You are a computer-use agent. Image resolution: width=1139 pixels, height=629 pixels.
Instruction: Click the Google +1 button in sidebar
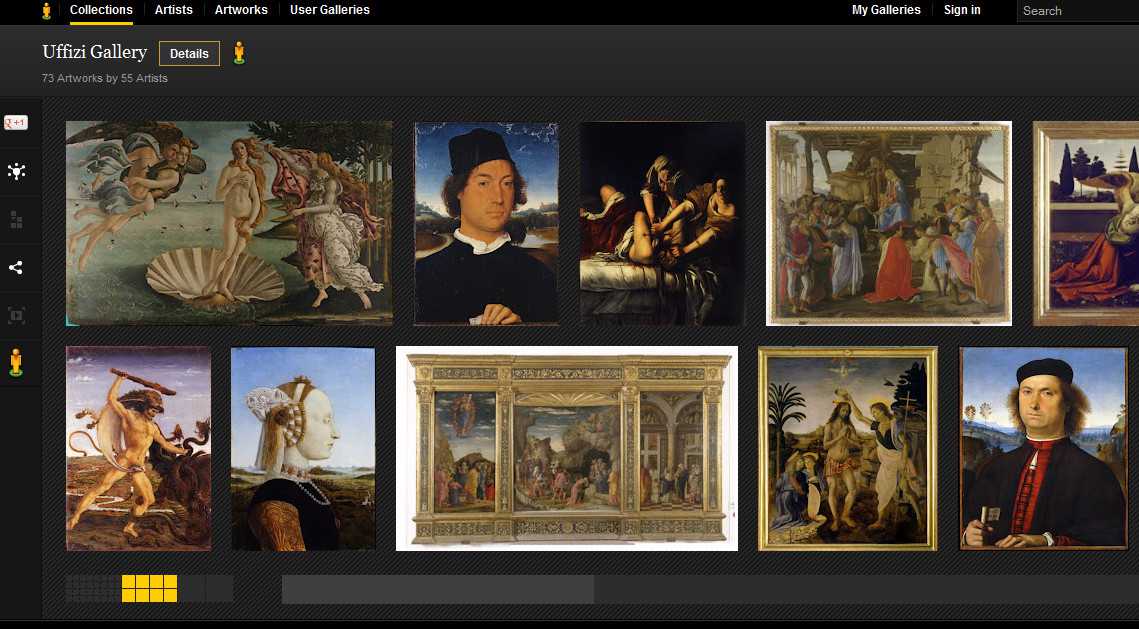click(16, 123)
